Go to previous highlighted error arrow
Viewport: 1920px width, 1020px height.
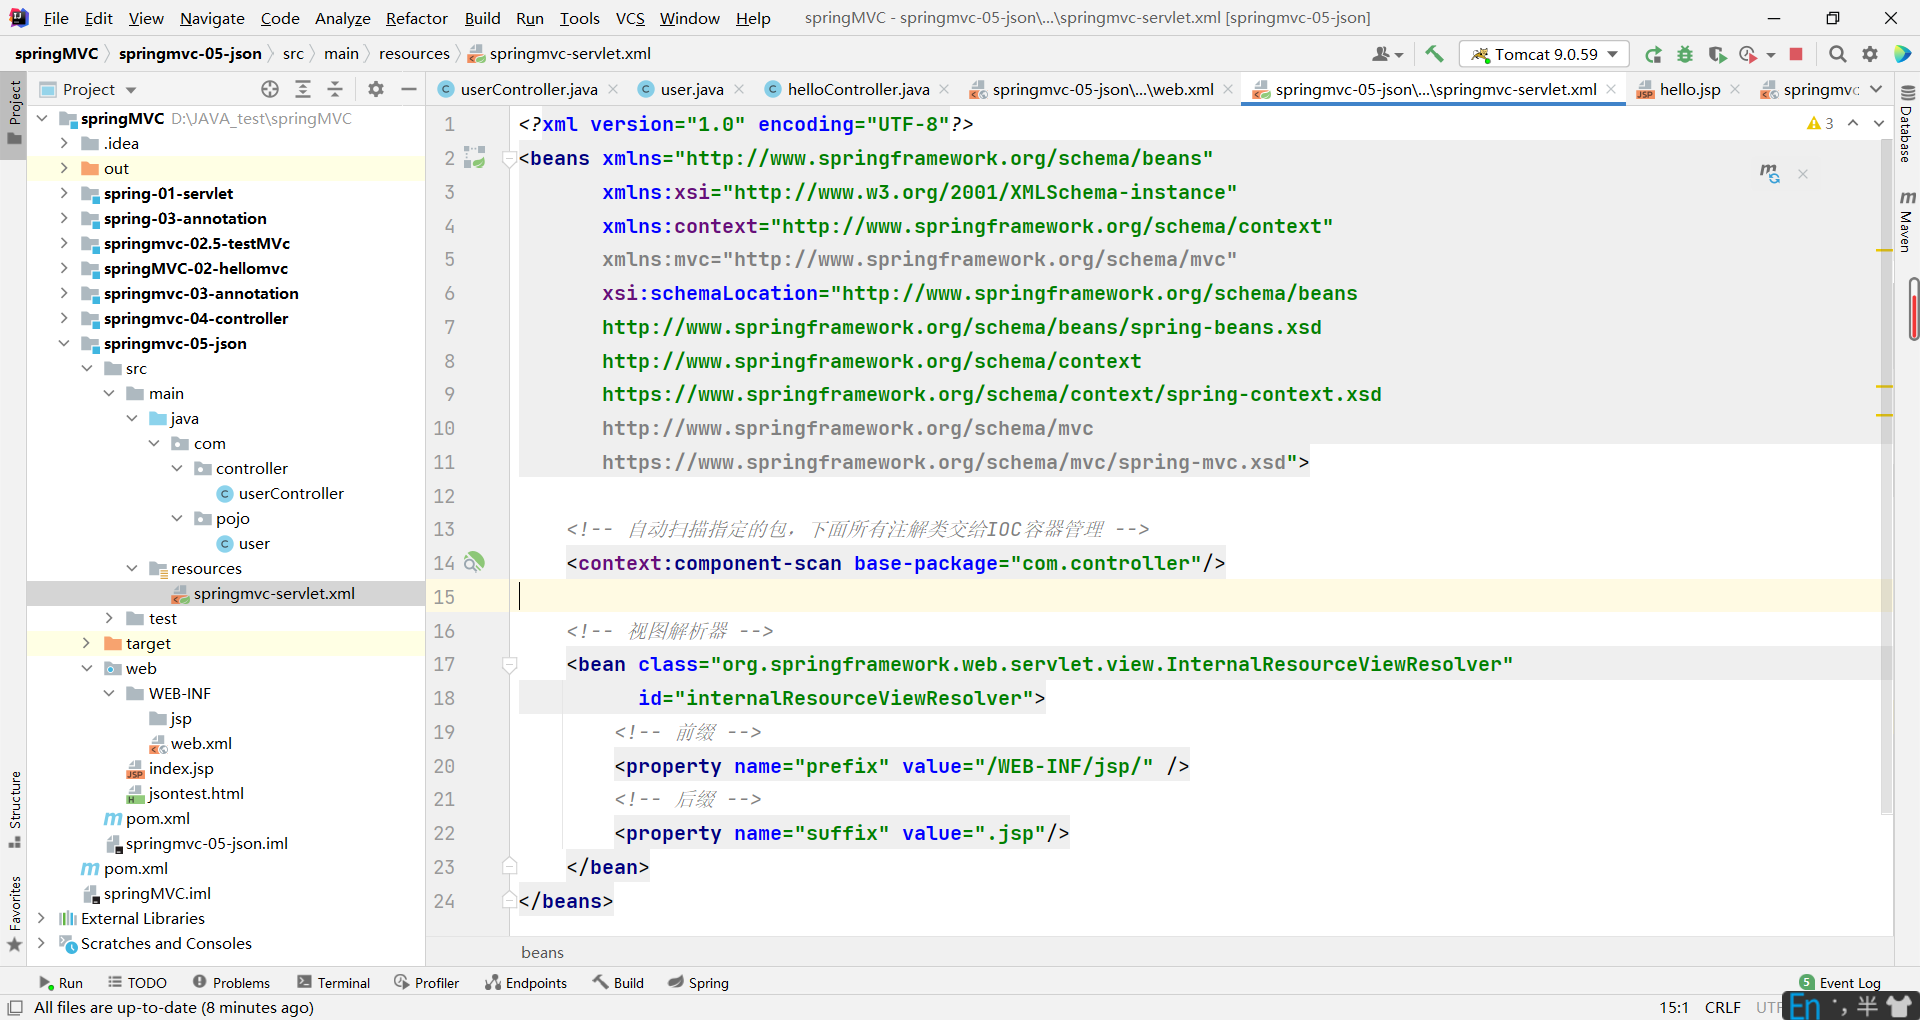(1853, 123)
